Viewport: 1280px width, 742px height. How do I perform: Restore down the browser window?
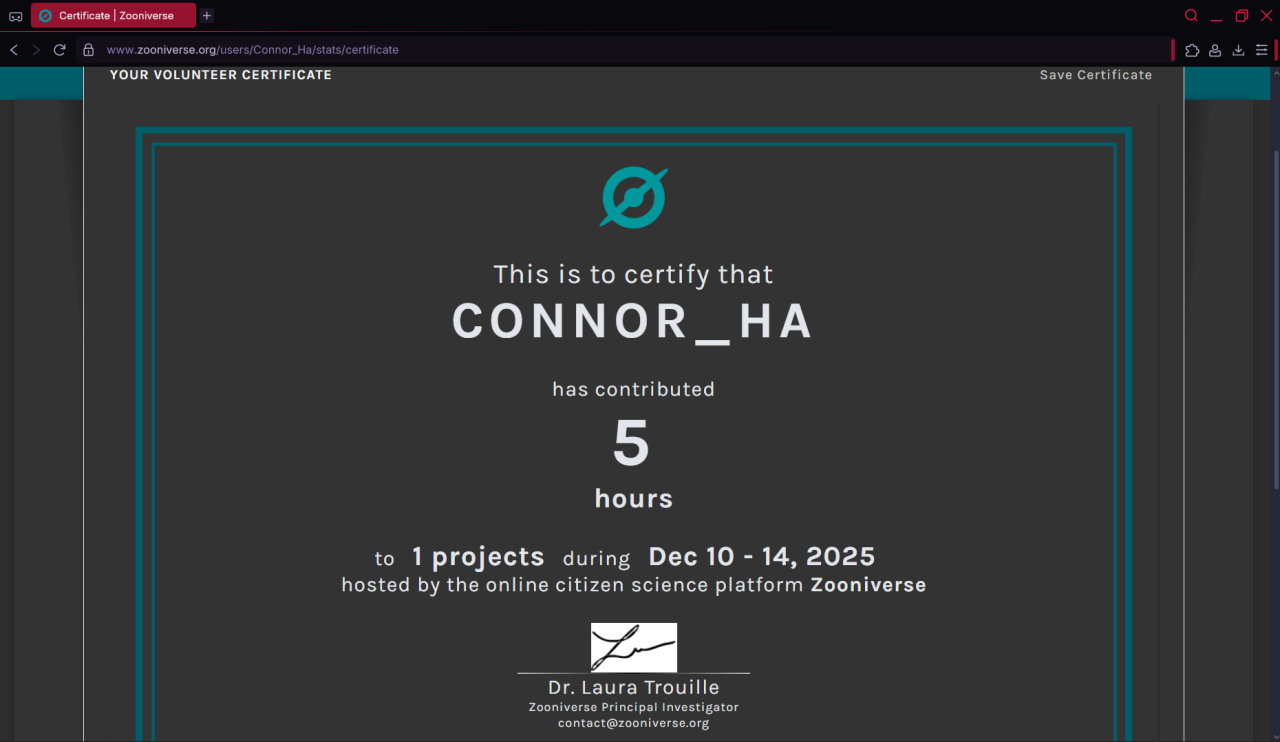point(1242,16)
